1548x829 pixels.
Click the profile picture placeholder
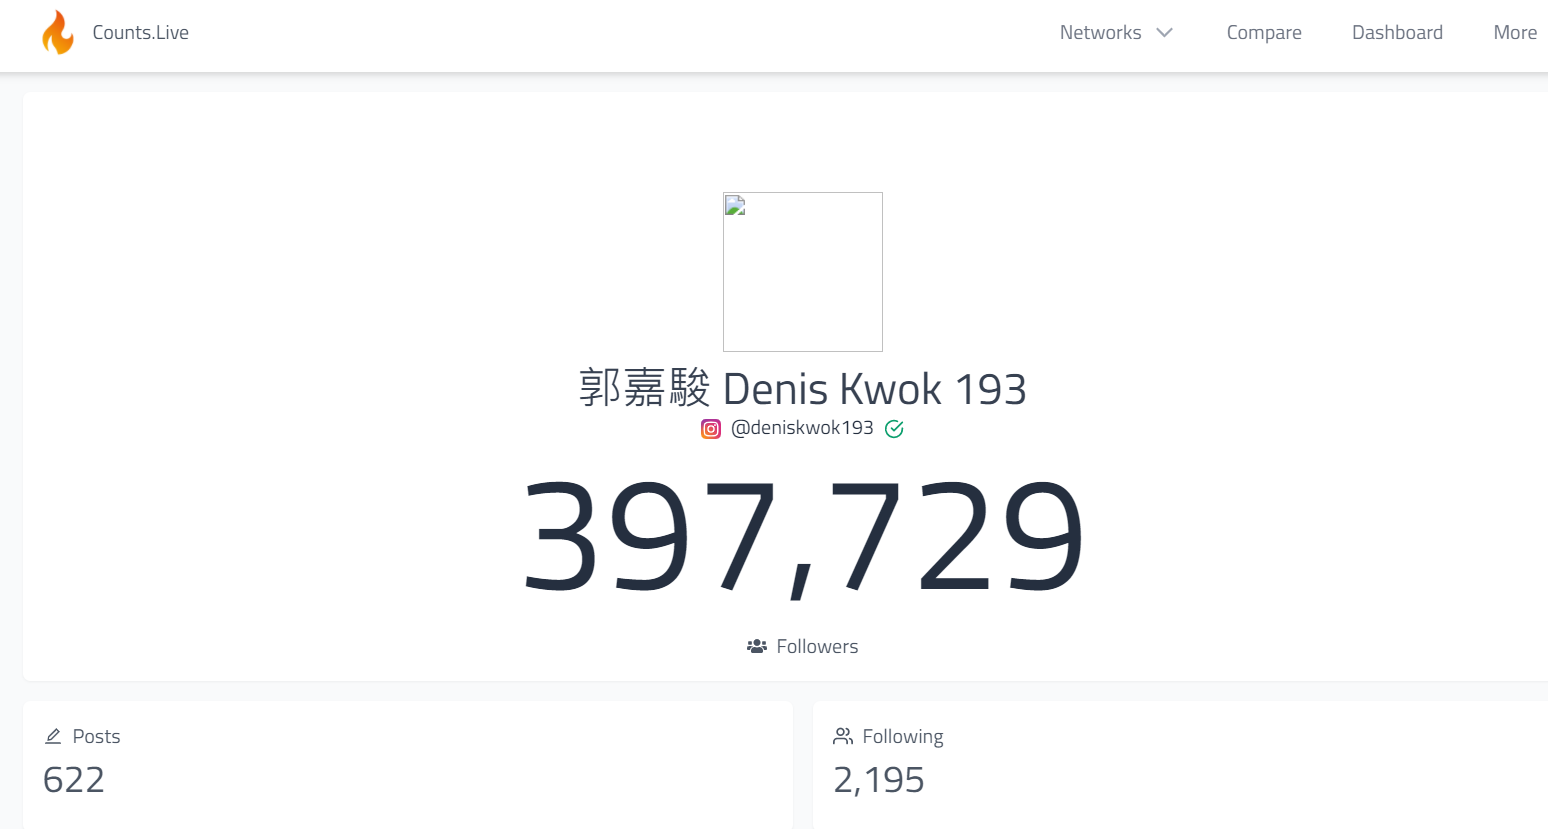tap(802, 271)
